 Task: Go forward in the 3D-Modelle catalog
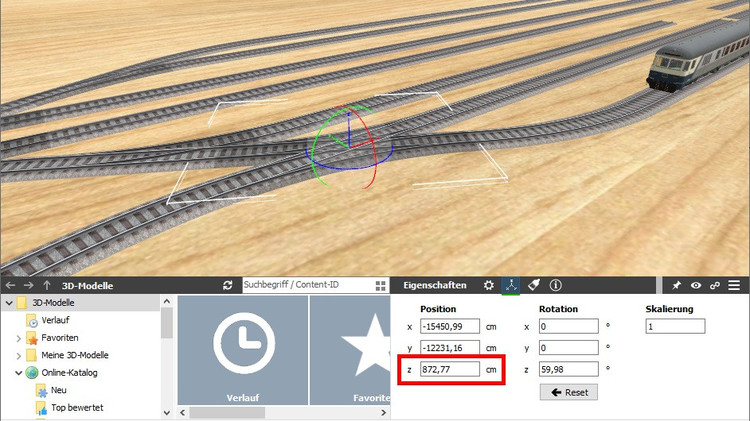click(29, 286)
